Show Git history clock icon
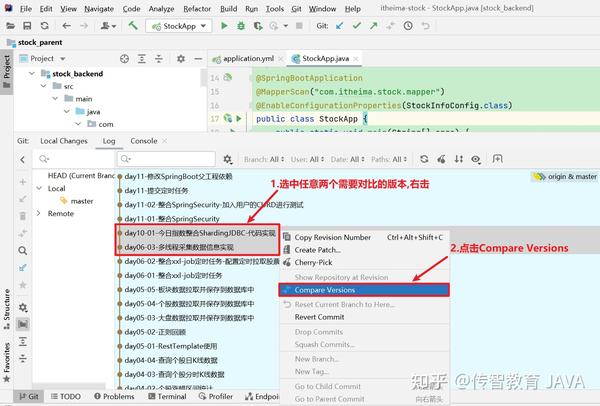600x406 pixels. [408, 26]
